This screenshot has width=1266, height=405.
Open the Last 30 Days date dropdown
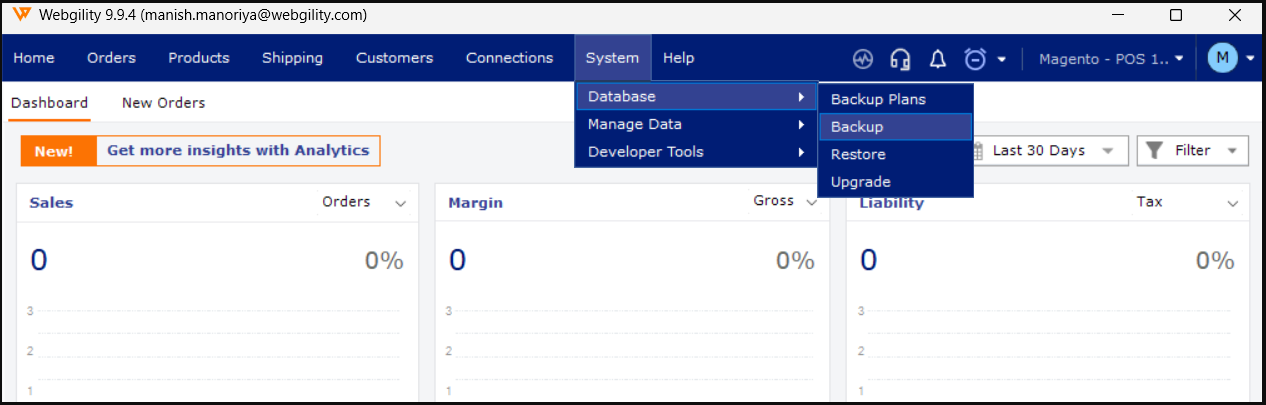click(1049, 151)
